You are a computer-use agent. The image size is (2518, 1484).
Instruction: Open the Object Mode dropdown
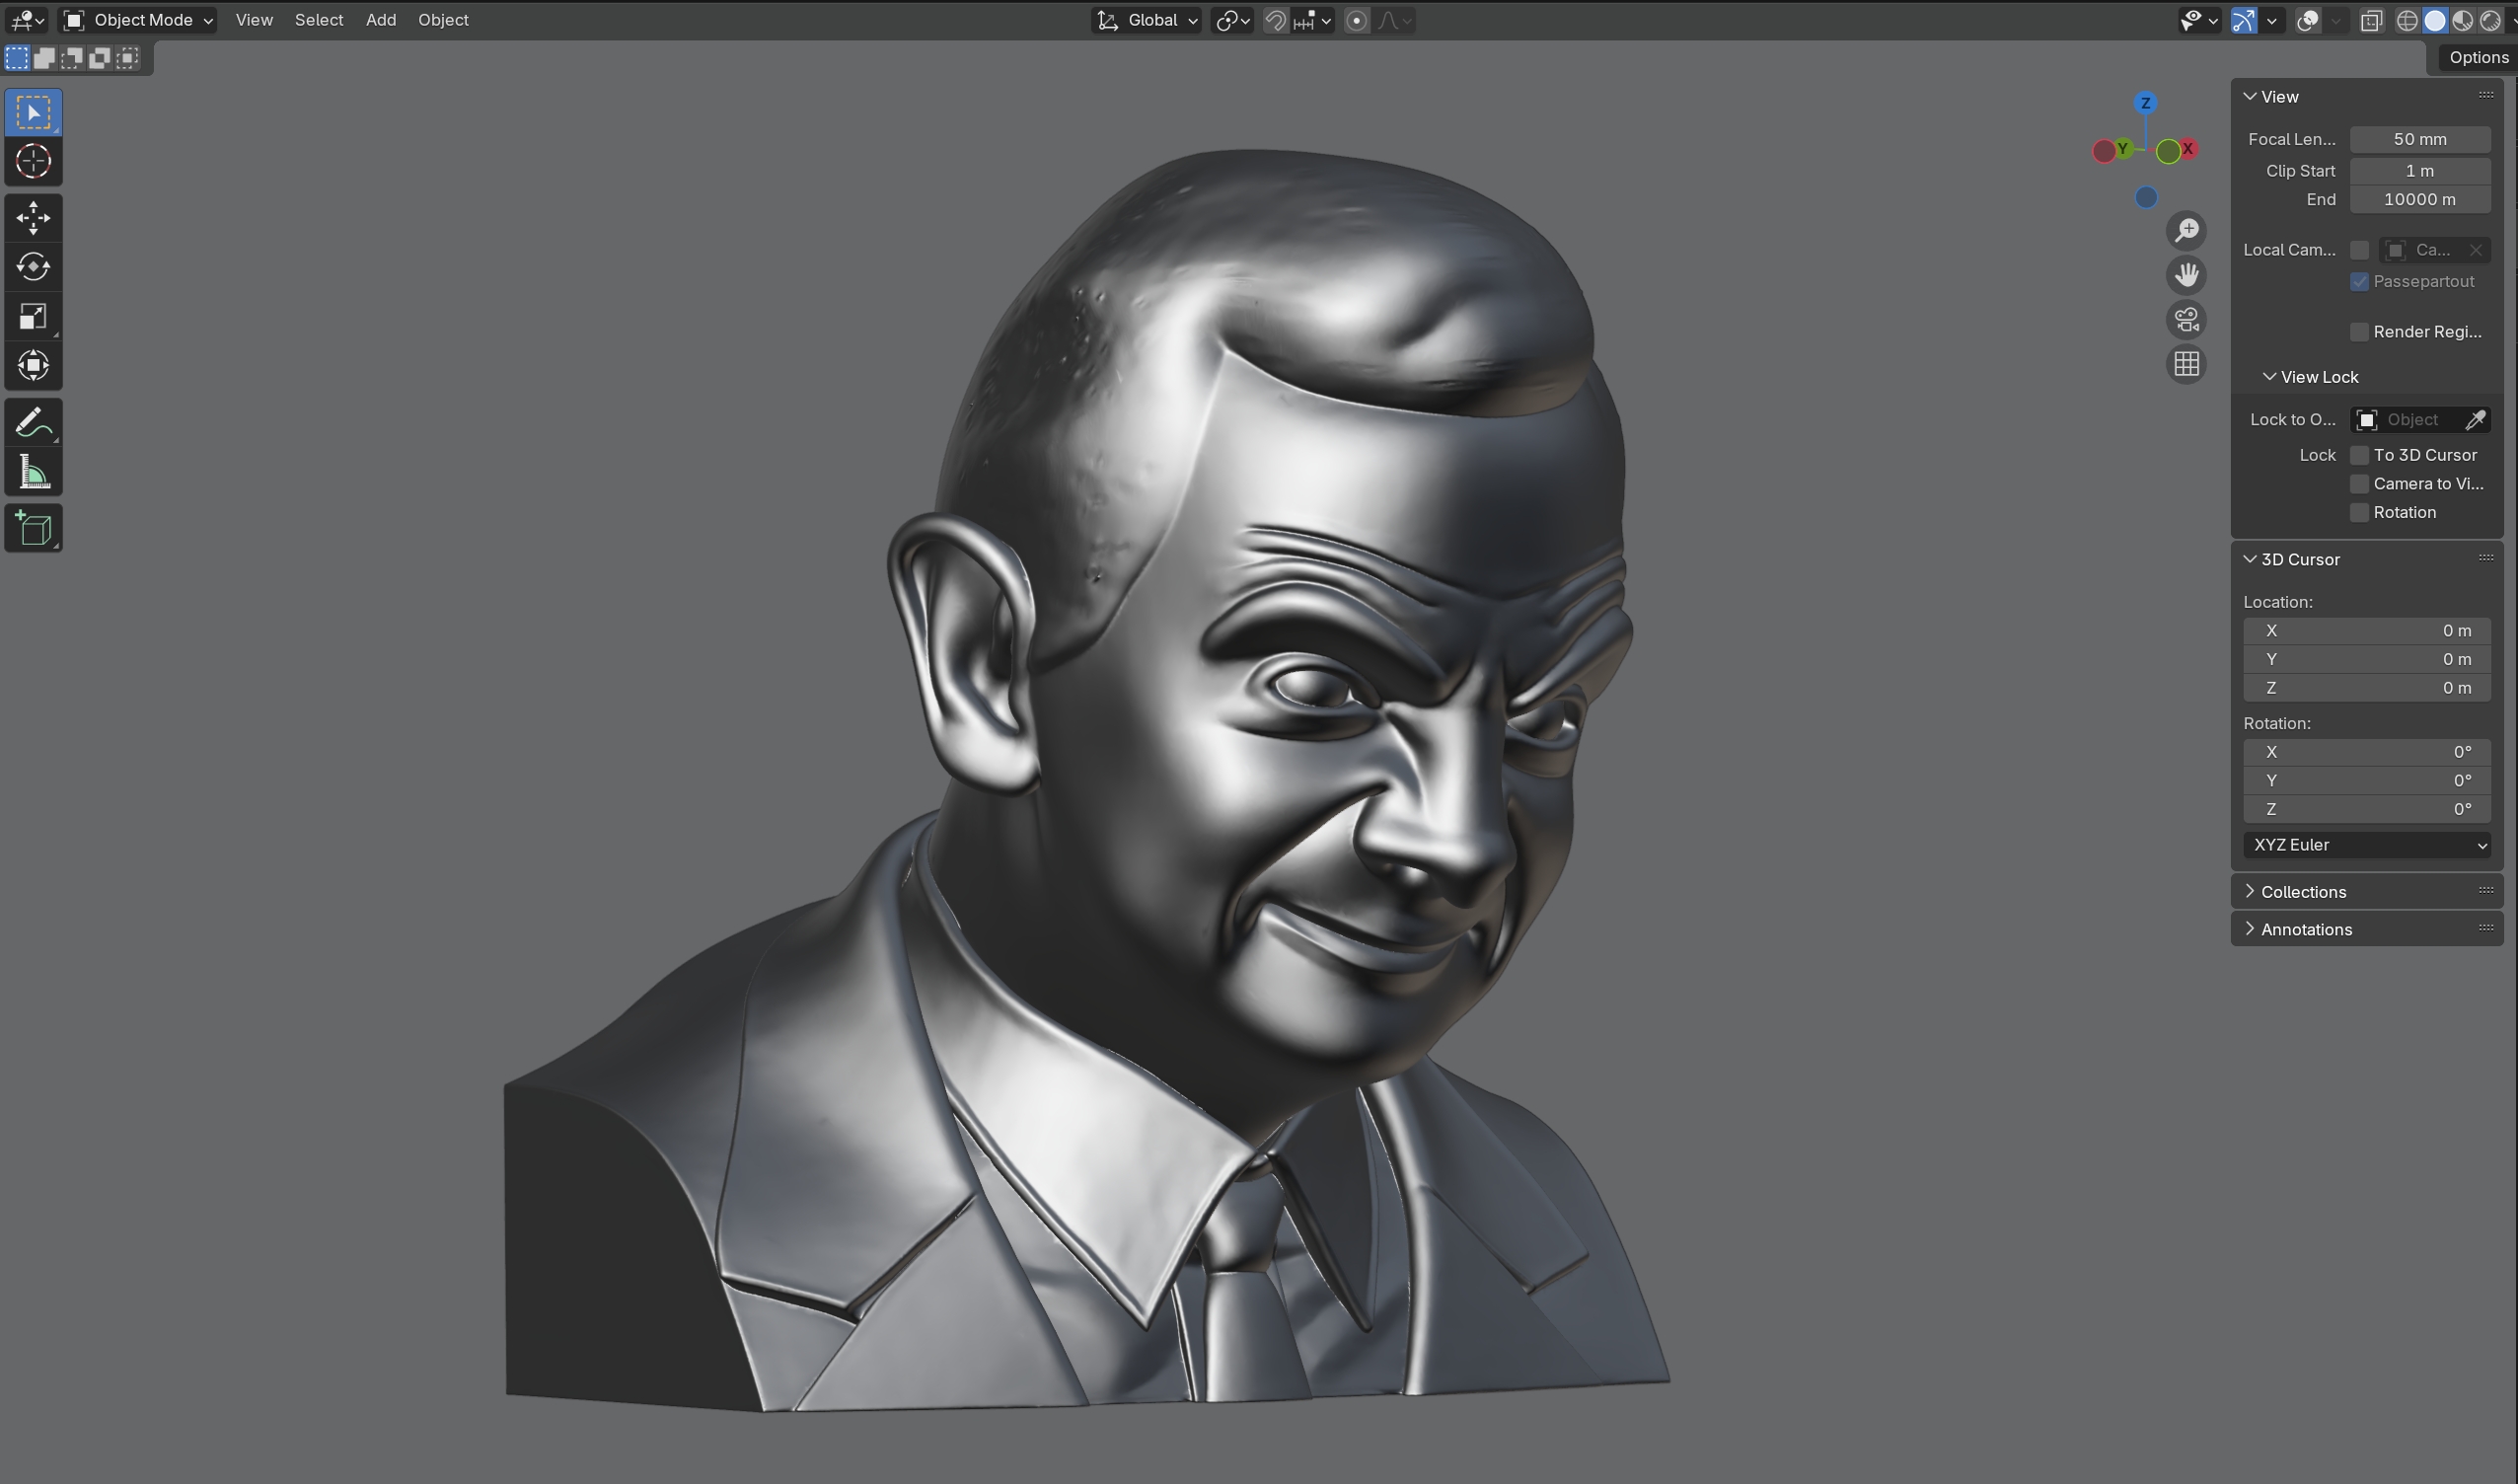139,20
